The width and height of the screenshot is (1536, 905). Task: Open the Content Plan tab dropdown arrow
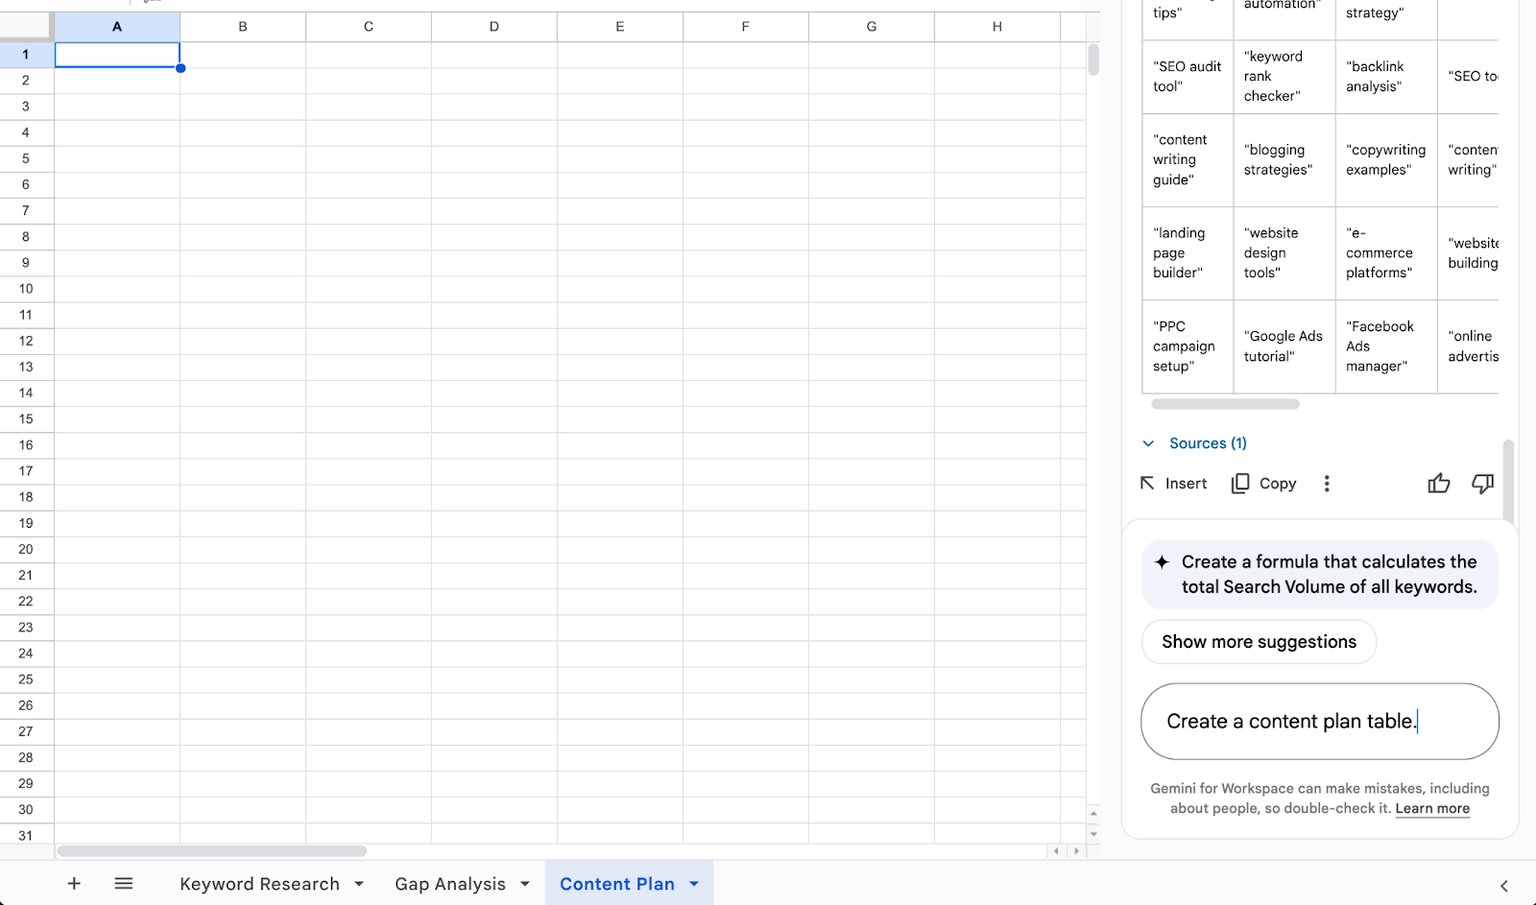[x=694, y=884]
